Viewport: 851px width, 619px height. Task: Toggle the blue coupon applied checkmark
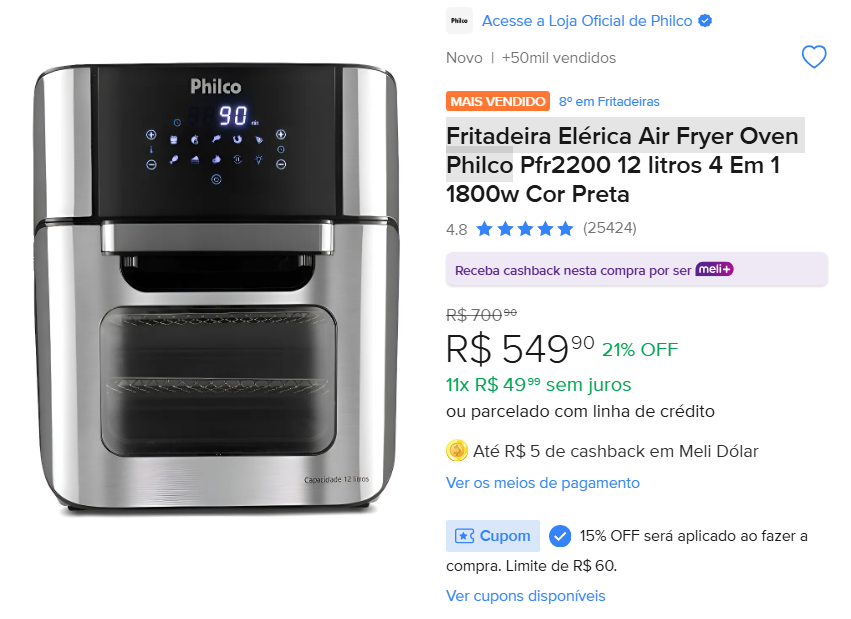[560, 536]
